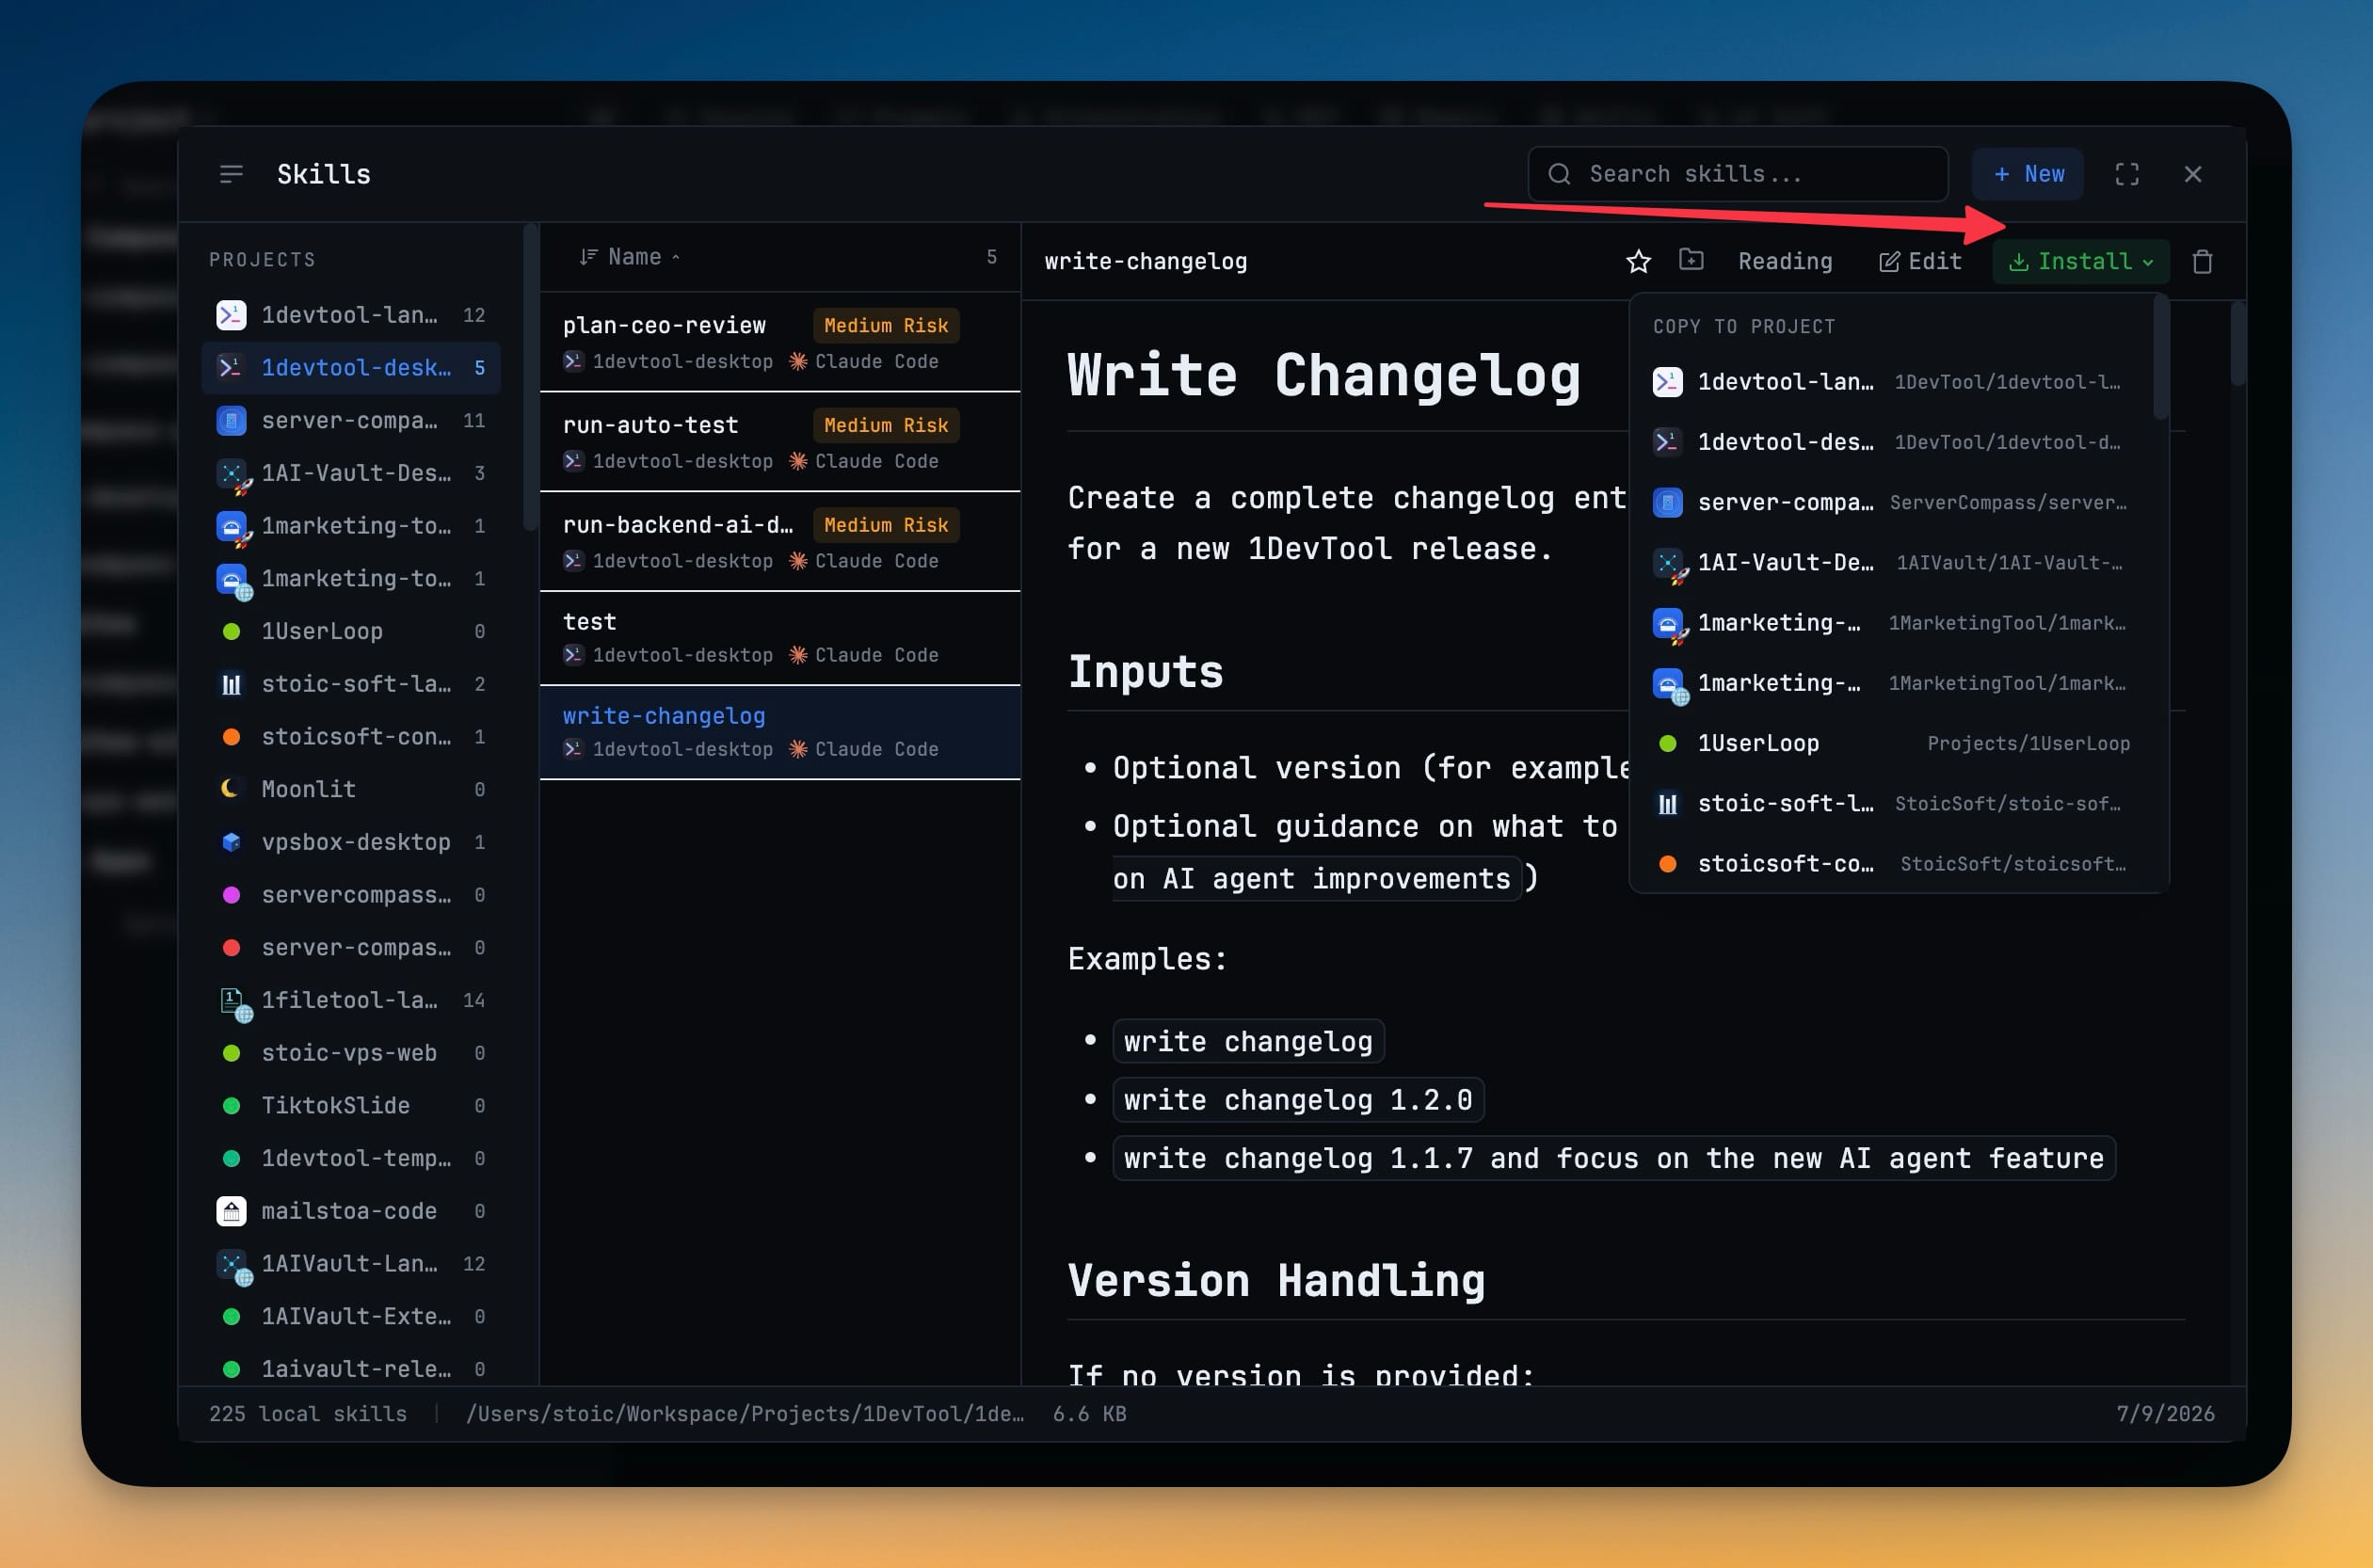The image size is (2373, 1568).
Task: Copy skill to stoic-soft-l… in dropdown menu
Action: pos(1892,804)
